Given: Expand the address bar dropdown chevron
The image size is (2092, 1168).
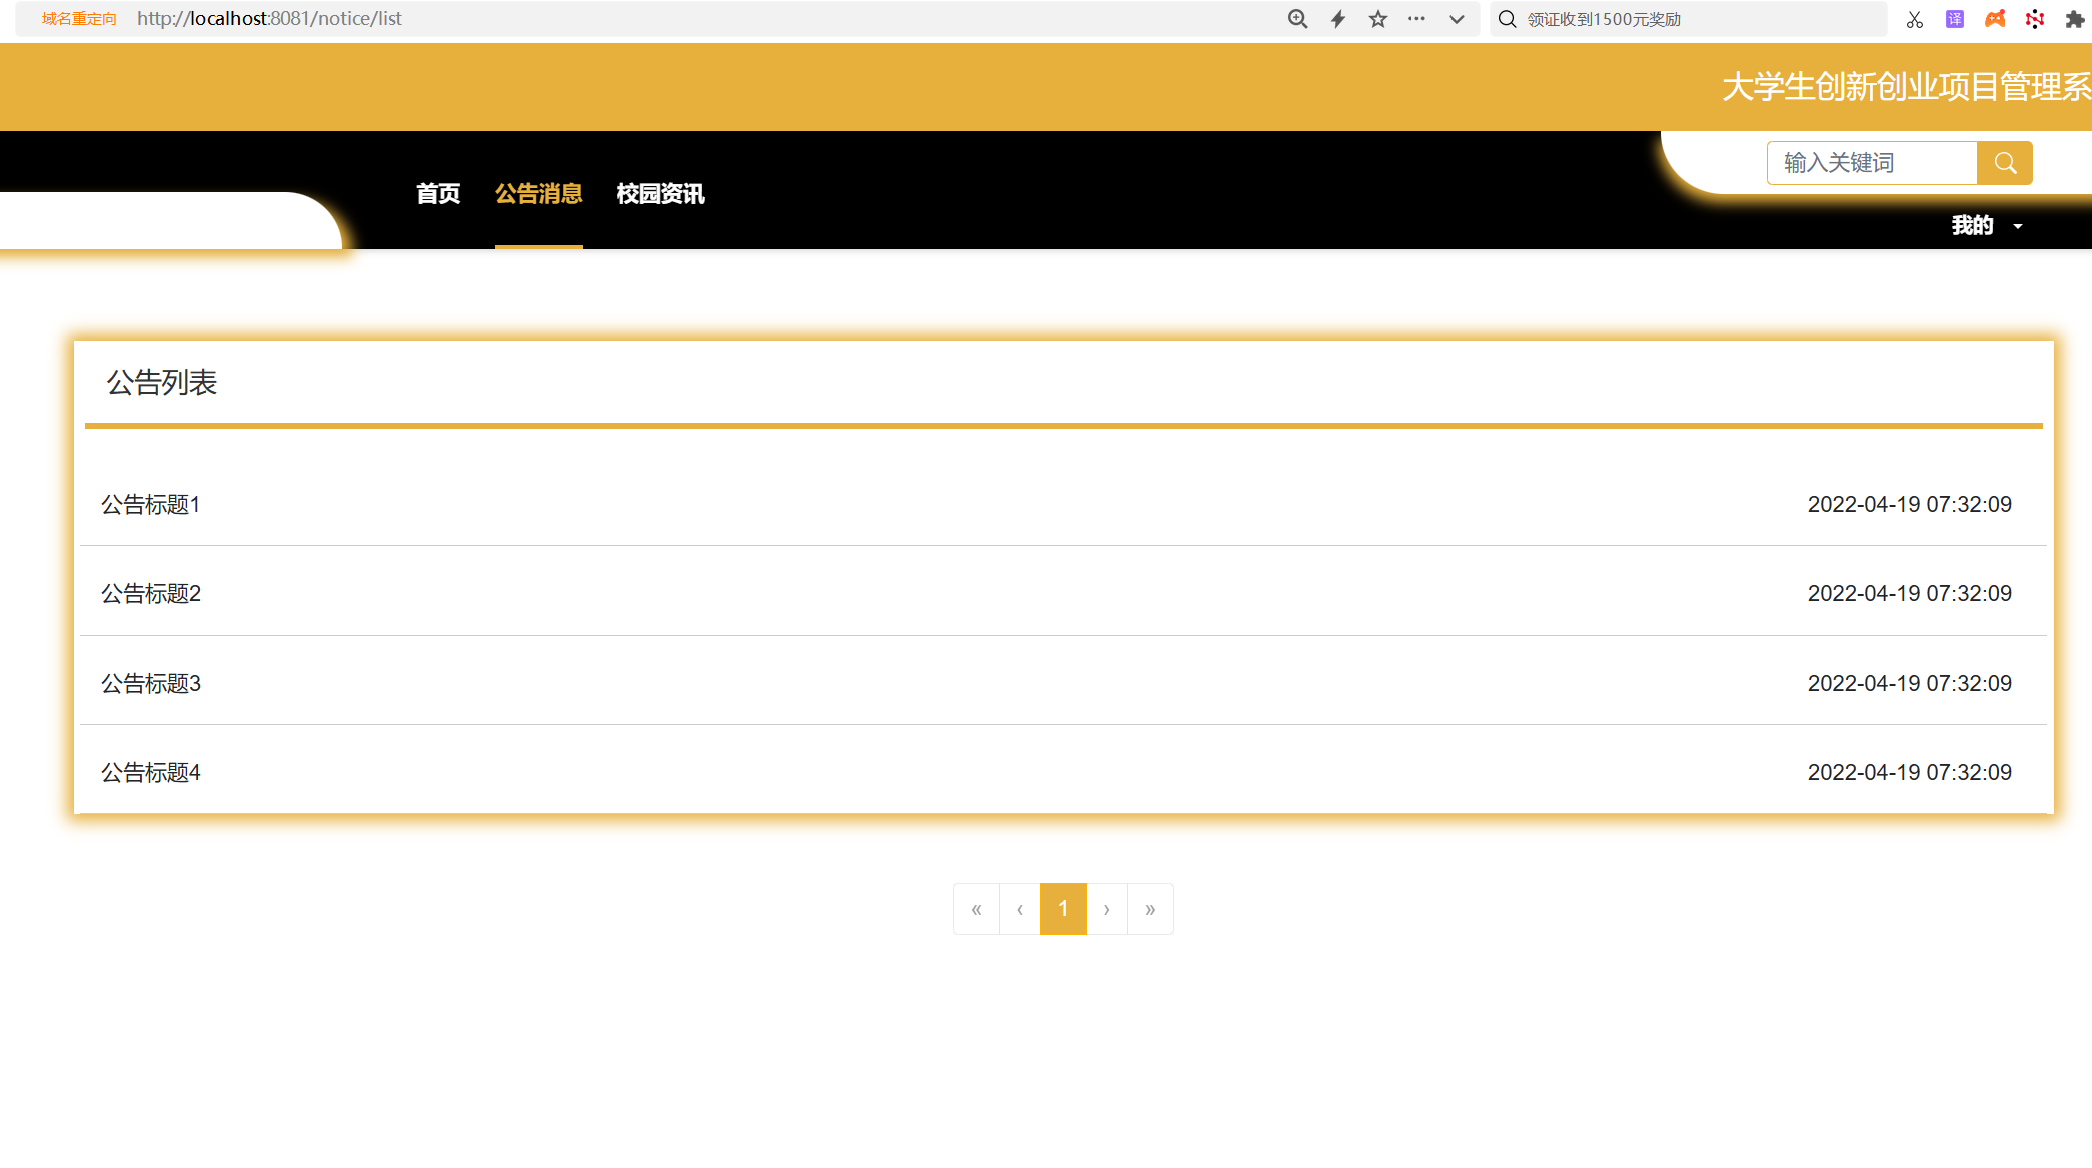Looking at the screenshot, I should tap(1457, 19).
